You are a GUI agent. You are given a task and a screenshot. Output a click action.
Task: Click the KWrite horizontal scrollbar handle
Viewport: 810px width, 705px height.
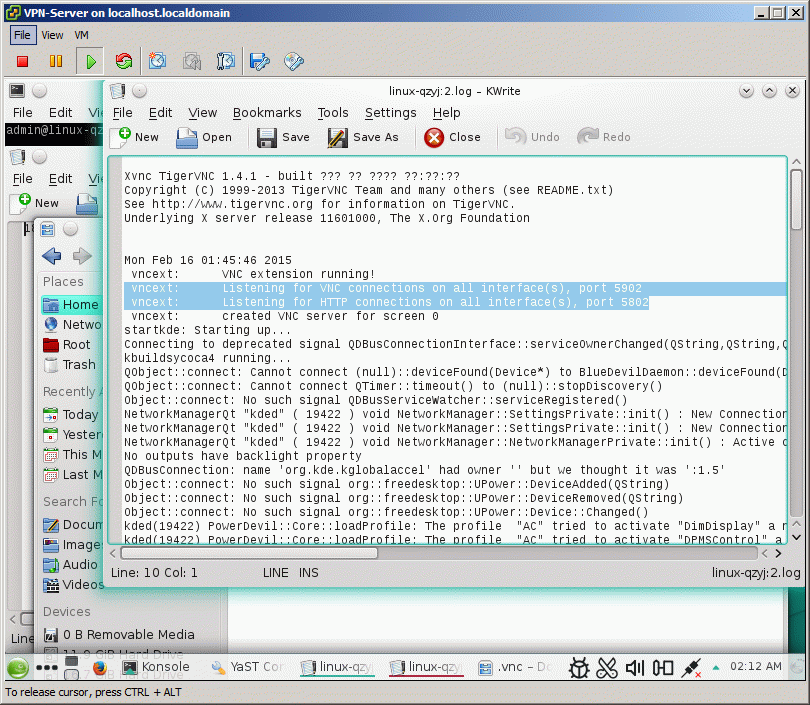[249, 553]
